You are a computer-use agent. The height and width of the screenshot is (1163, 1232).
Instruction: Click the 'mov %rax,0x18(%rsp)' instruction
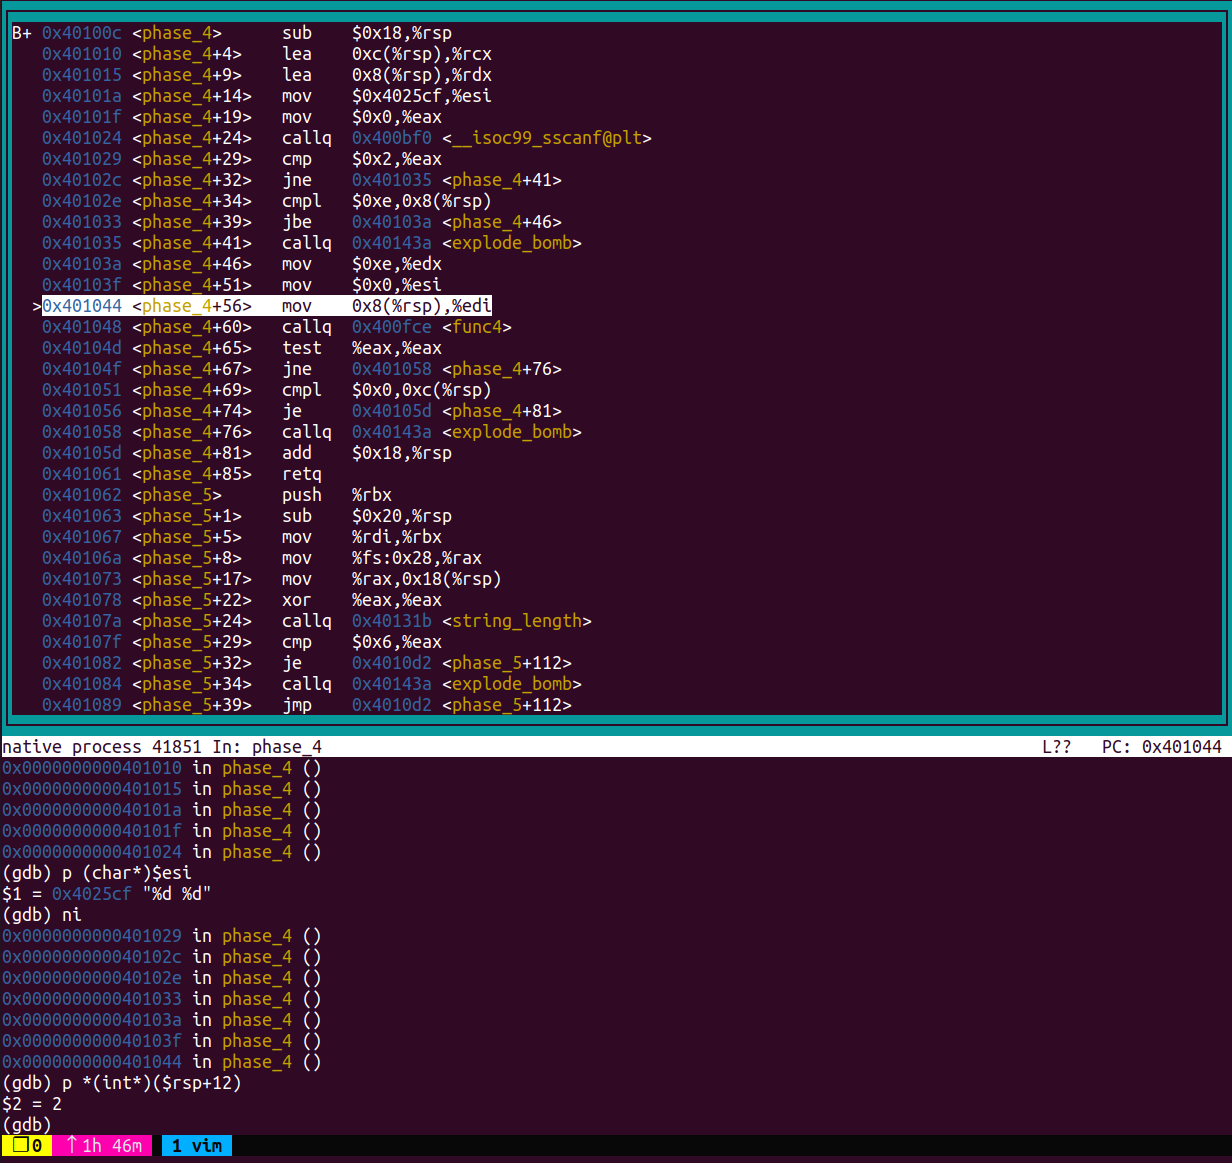[392, 579]
